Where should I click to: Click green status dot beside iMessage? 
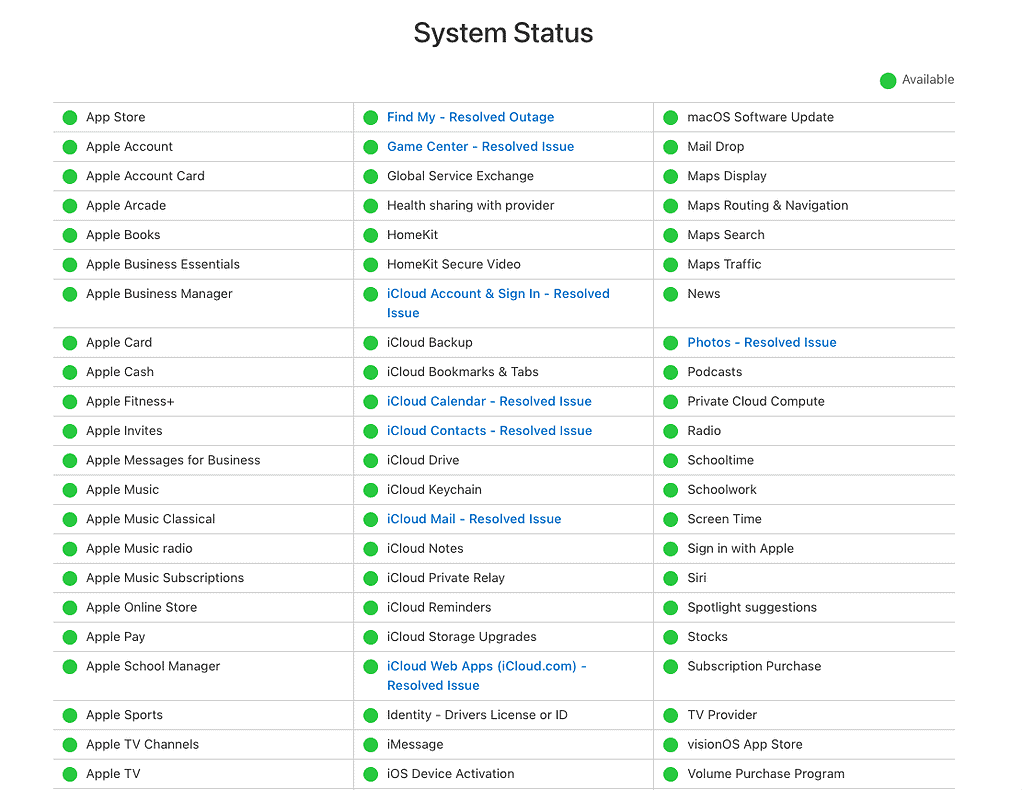pos(371,745)
